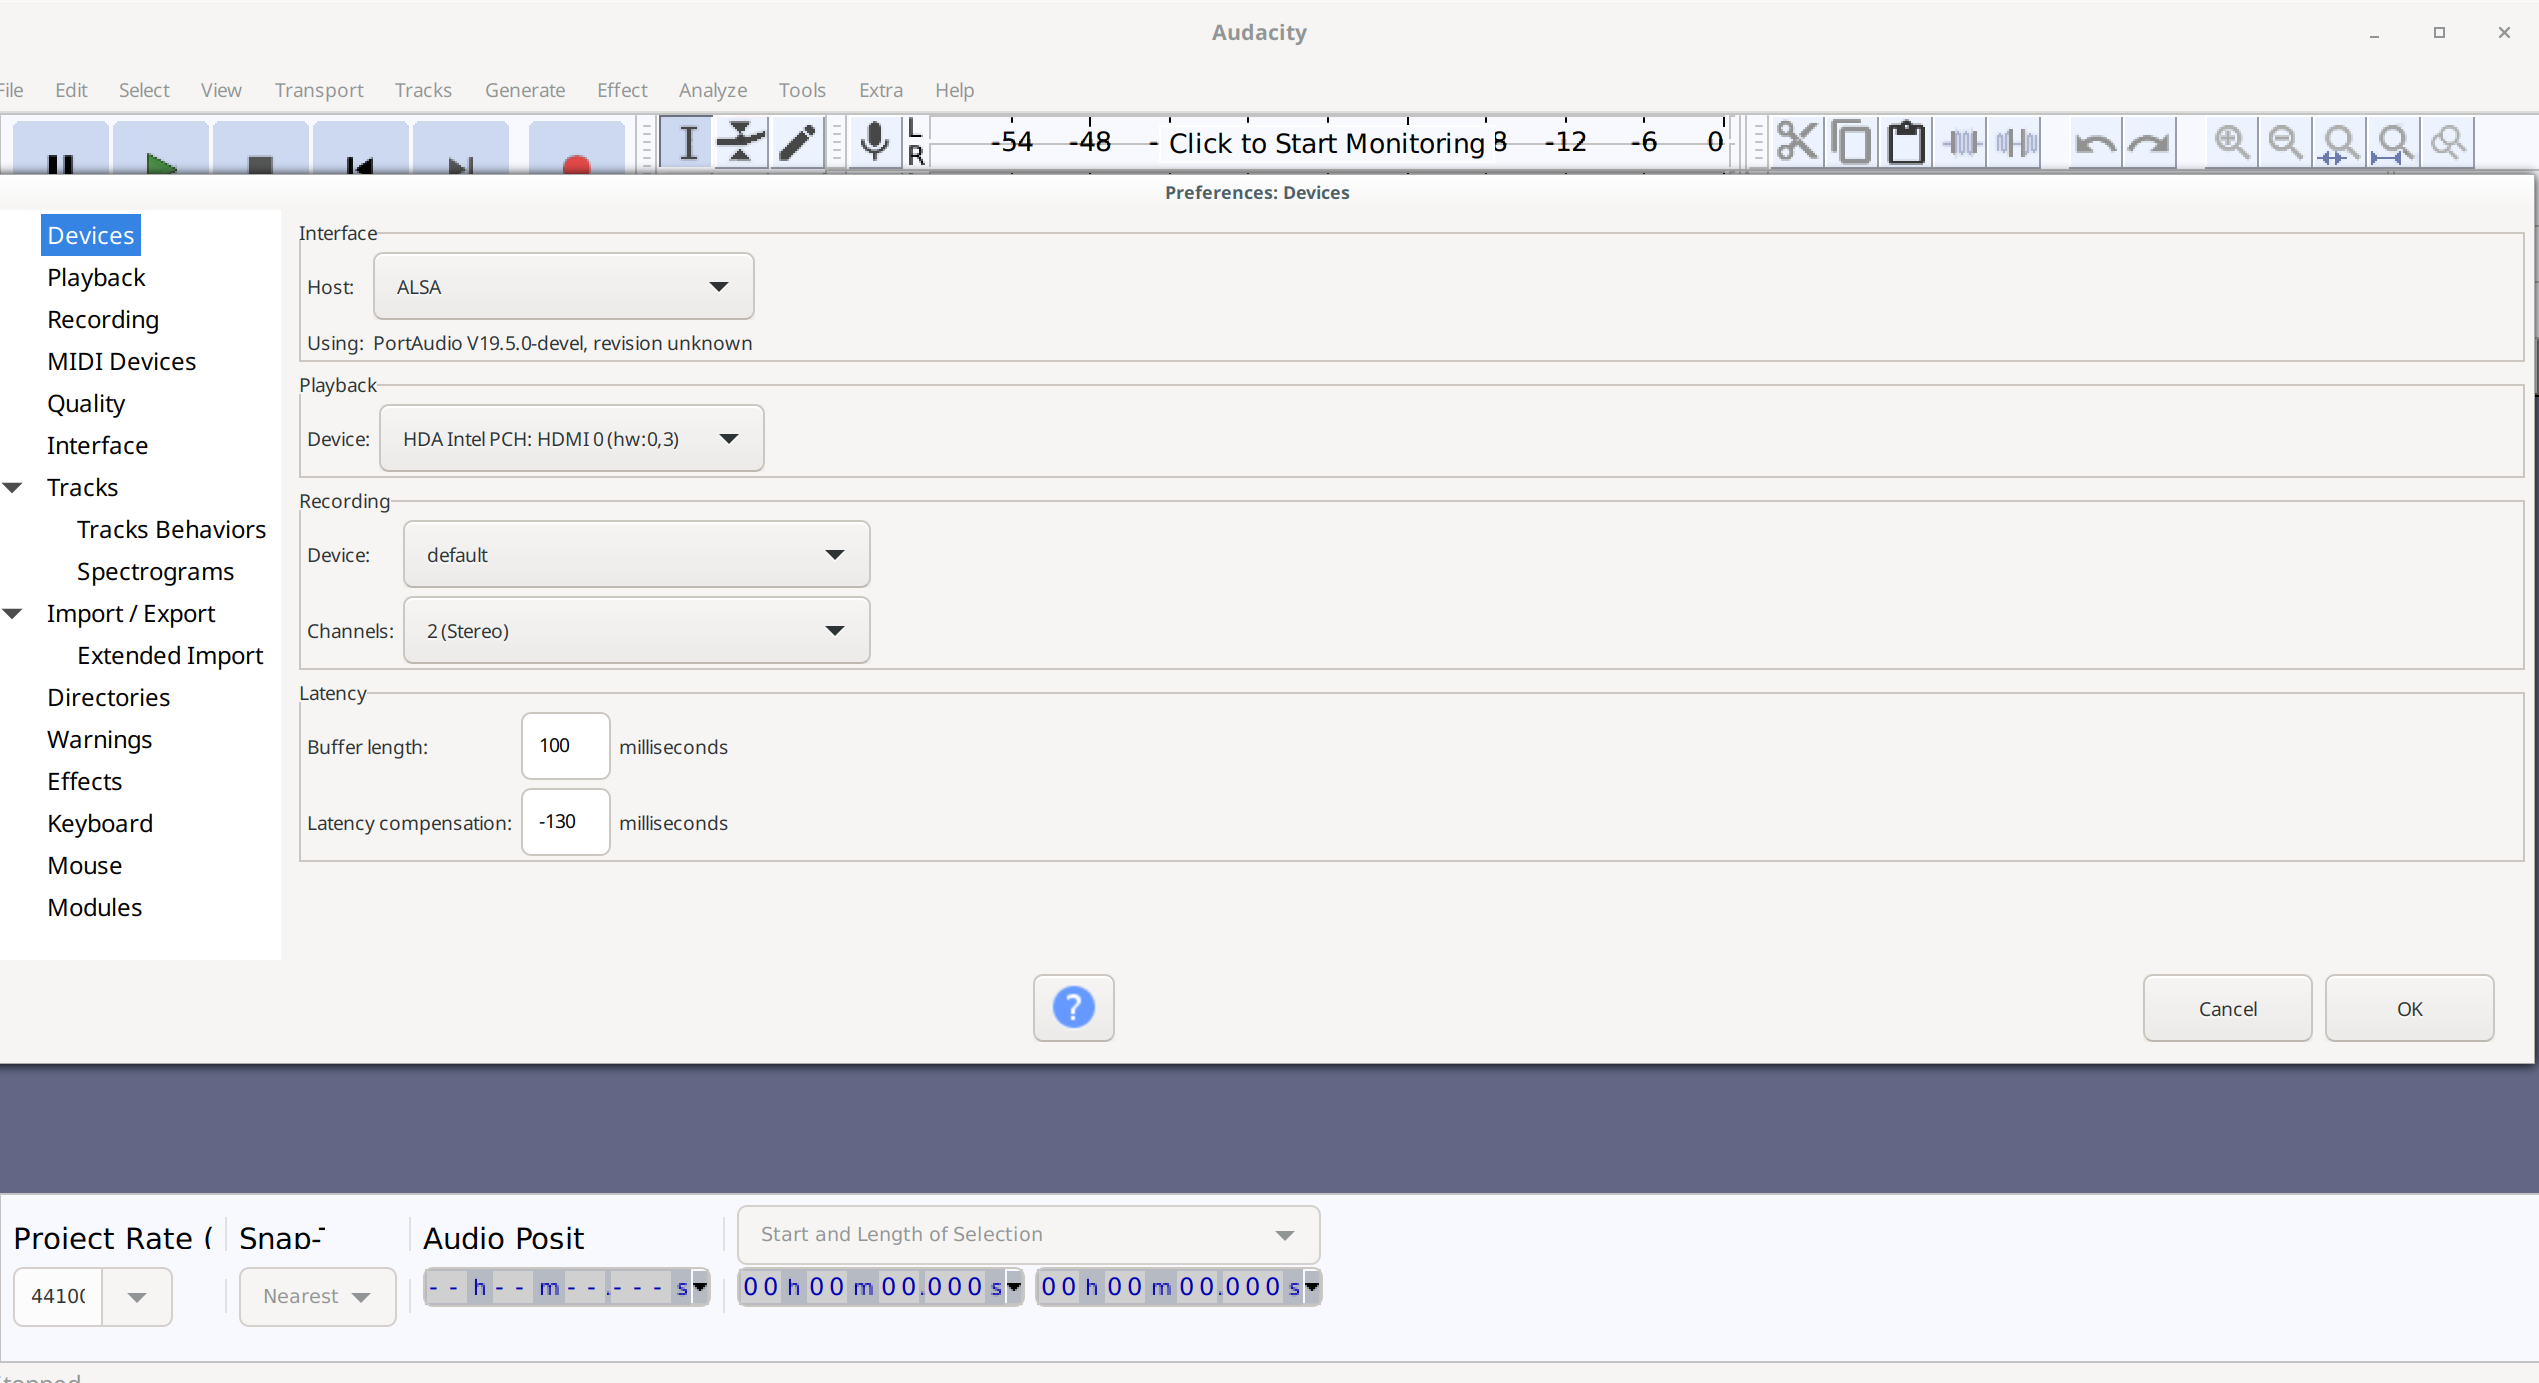Screen dimensions: 2539x1383
Task: Open the Tools menu
Action: pos(802,90)
